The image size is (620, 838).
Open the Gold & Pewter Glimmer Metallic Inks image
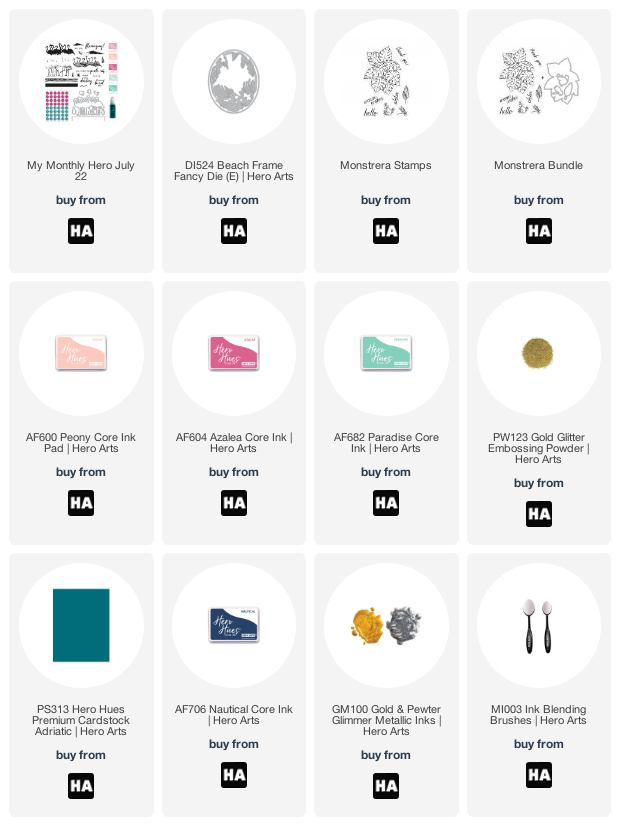[386, 625]
